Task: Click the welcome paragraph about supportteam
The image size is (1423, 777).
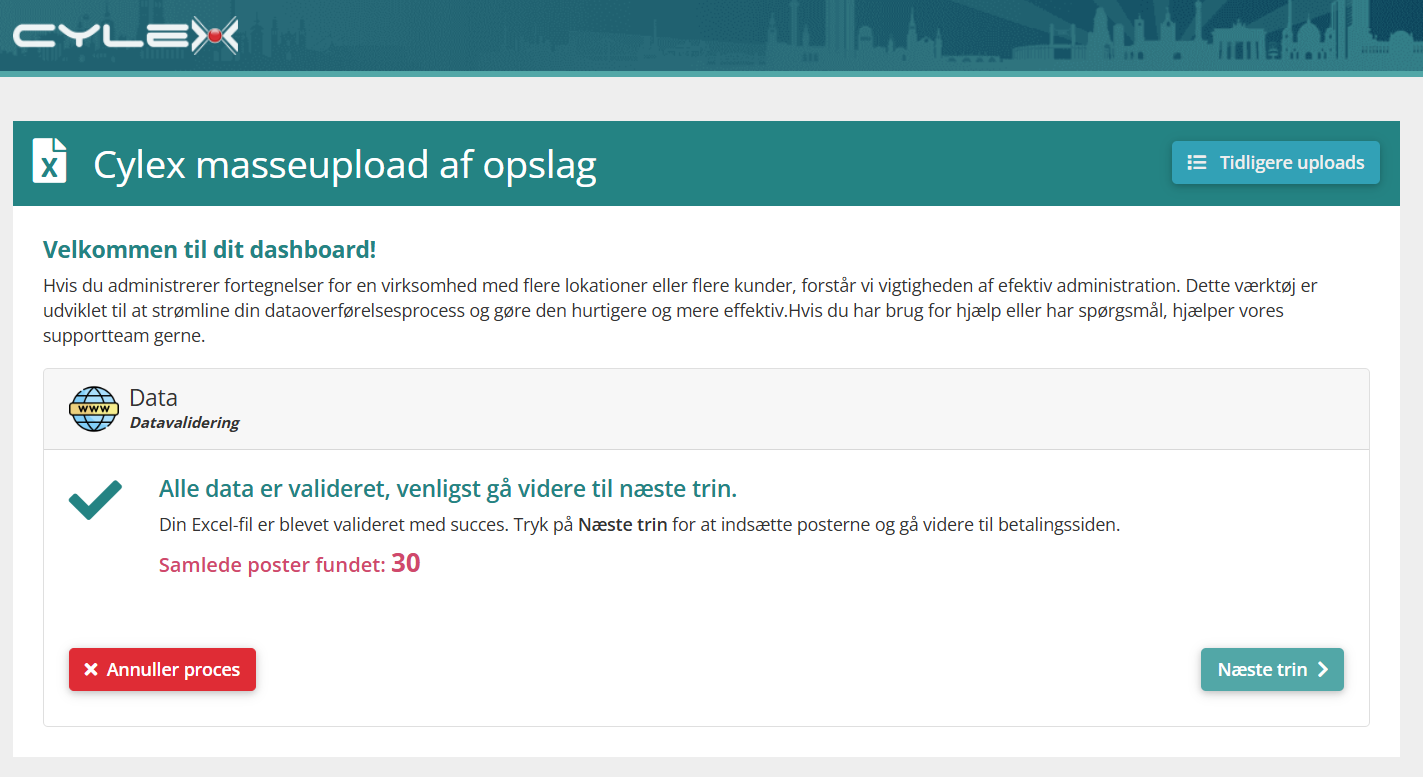Action: pyautogui.click(x=680, y=311)
